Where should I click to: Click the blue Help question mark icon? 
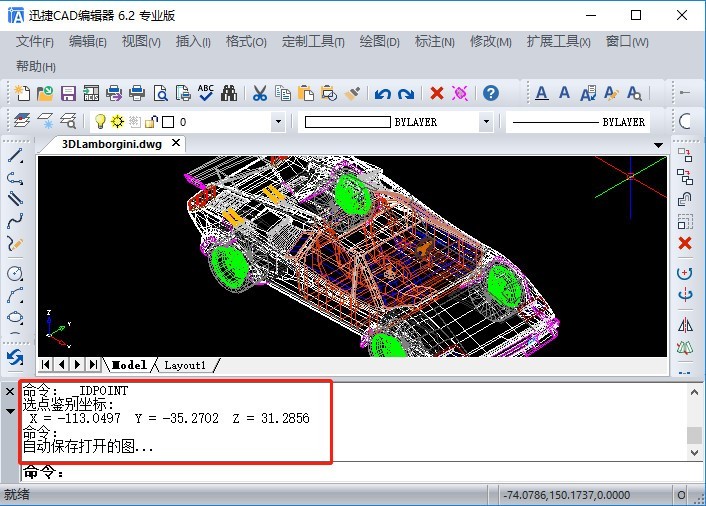(x=490, y=93)
